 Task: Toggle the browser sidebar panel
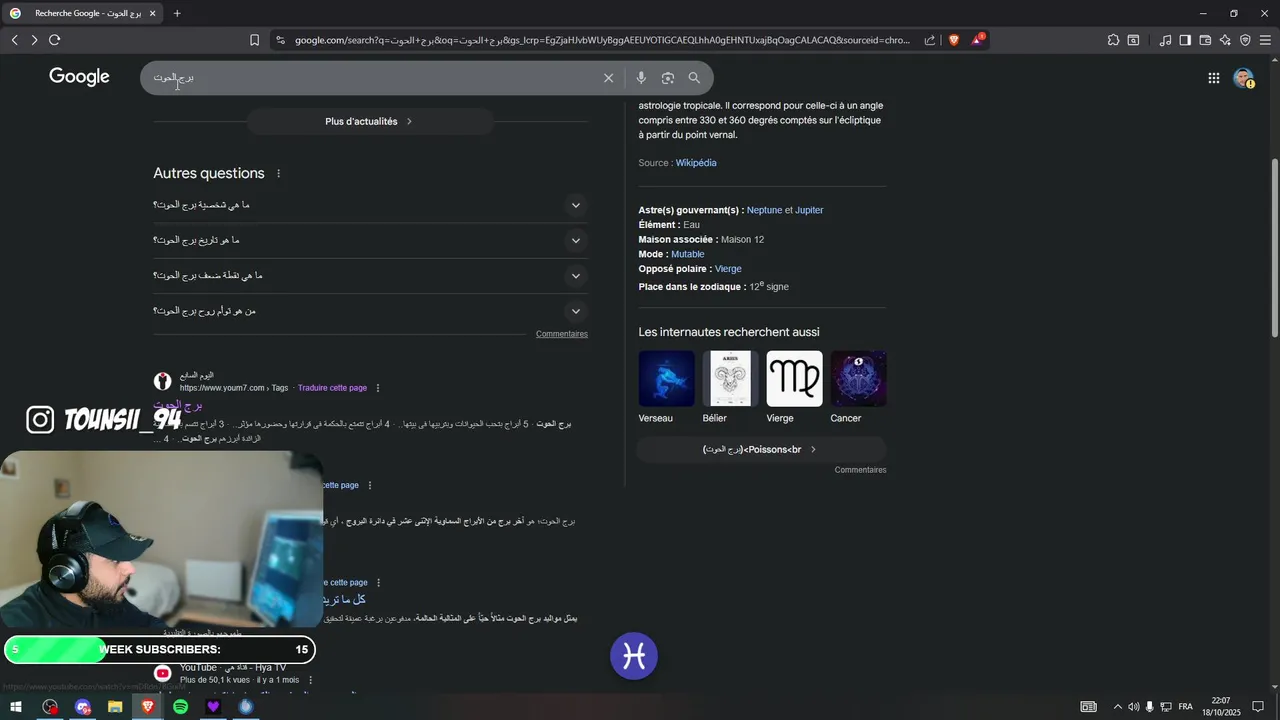tap(1185, 40)
